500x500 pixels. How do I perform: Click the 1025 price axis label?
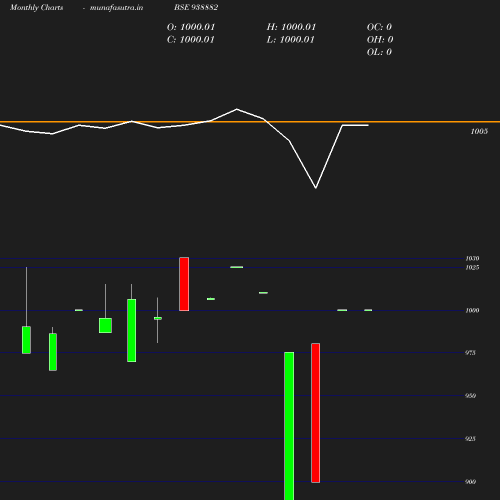click(472, 267)
